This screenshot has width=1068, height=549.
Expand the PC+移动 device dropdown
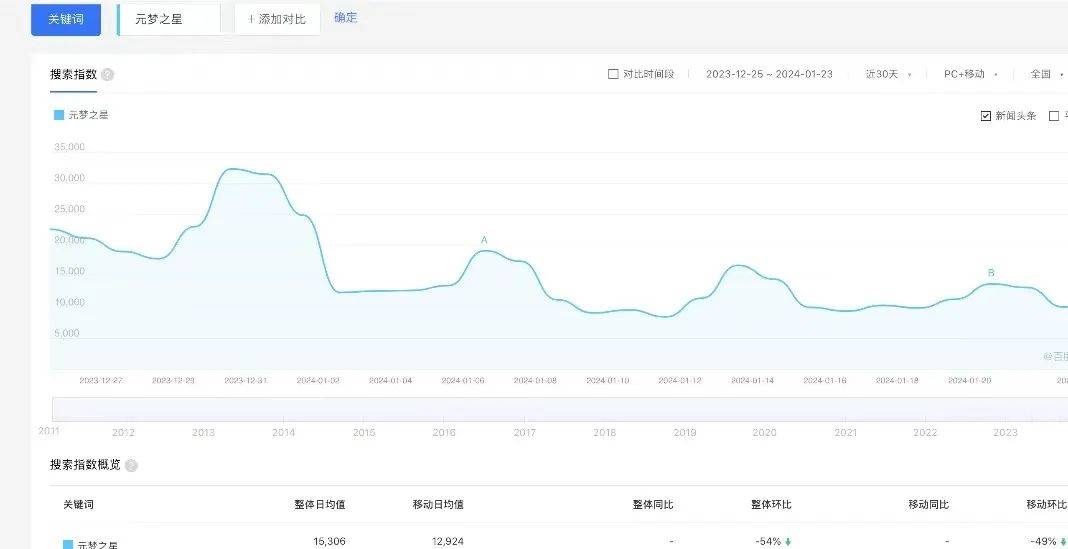pyautogui.click(x=970, y=74)
